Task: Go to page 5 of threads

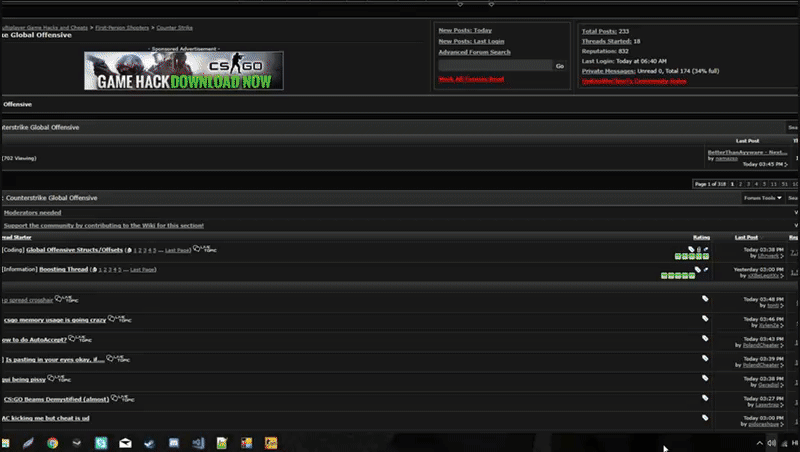Action: tap(764, 184)
